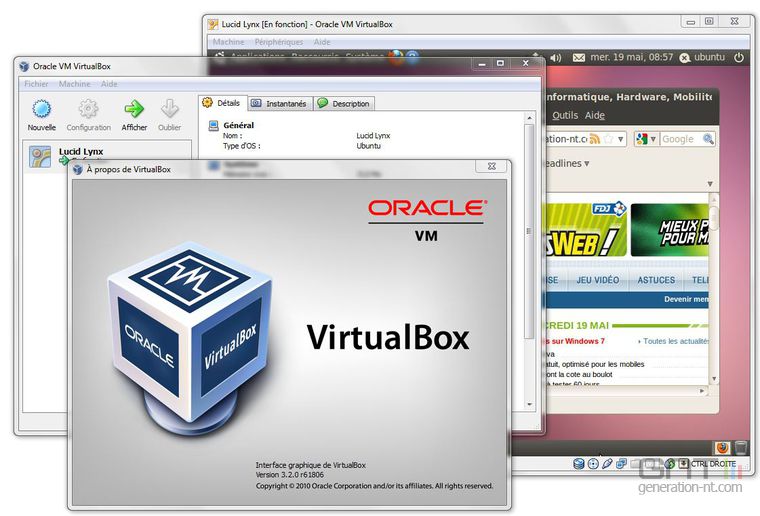The width and height of the screenshot is (760, 516).
Task: Click the green MIEUX POUR banner ad
Action: point(669,230)
